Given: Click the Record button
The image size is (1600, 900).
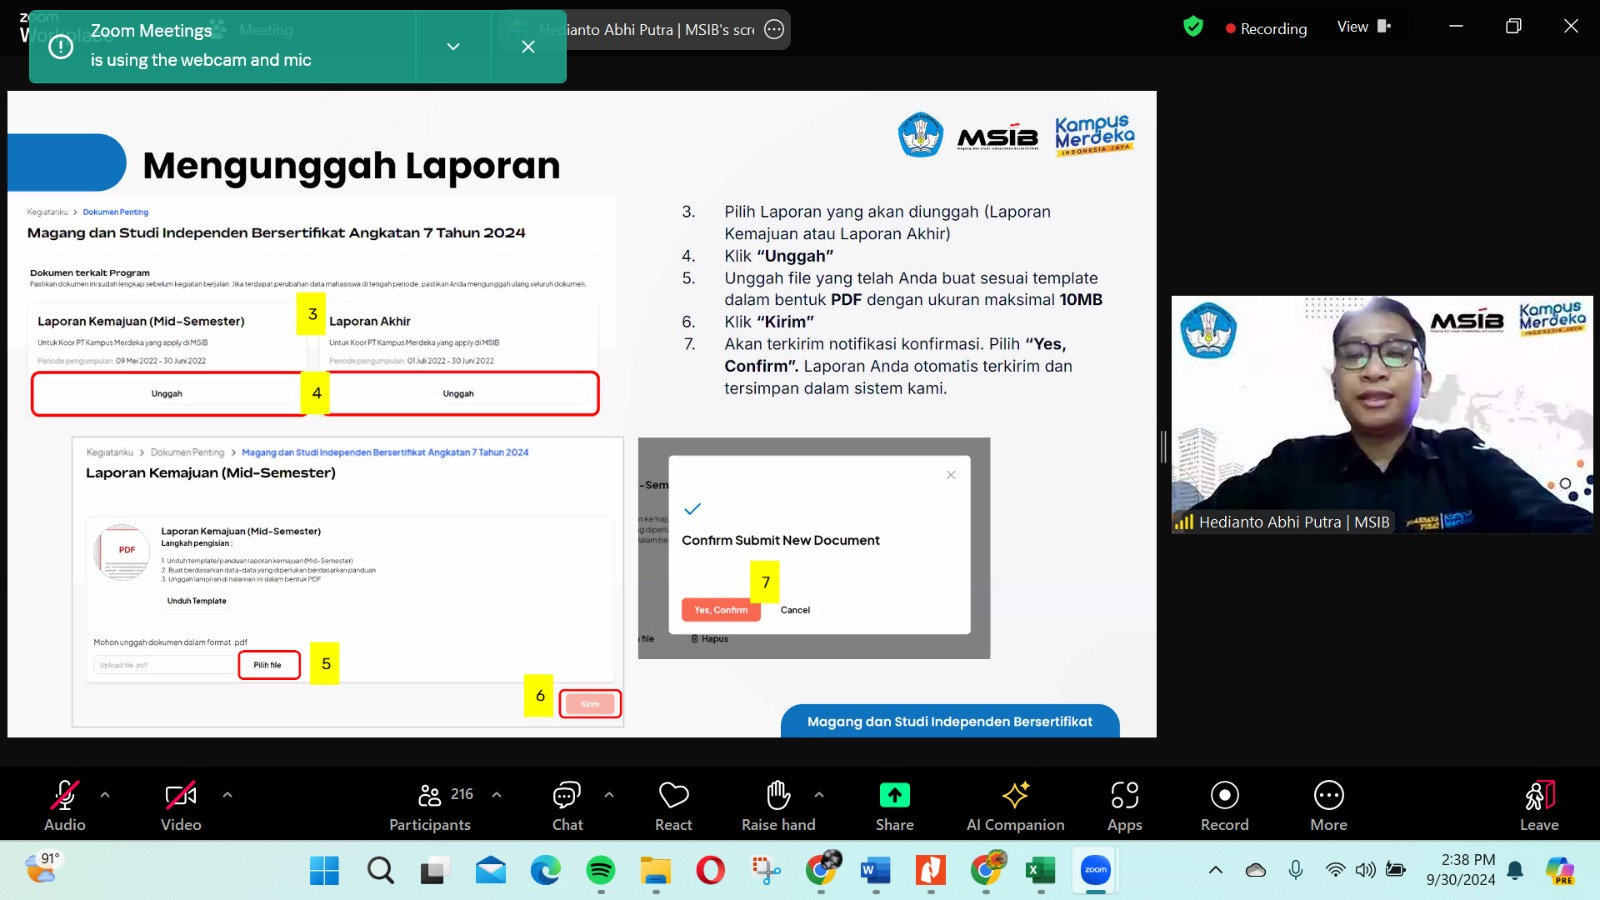Looking at the screenshot, I should [x=1225, y=806].
